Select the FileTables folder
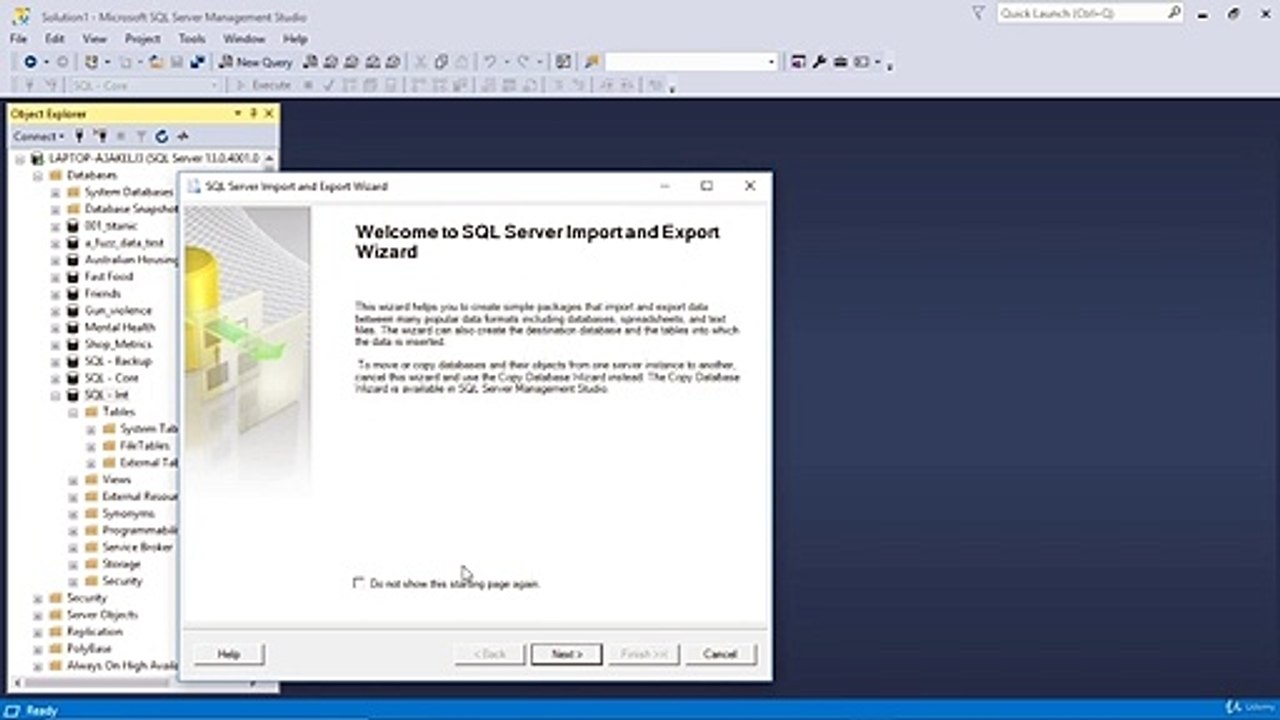Image resolution: width=1280 pixels, height=720 pixels. click(x=145, y=446)
